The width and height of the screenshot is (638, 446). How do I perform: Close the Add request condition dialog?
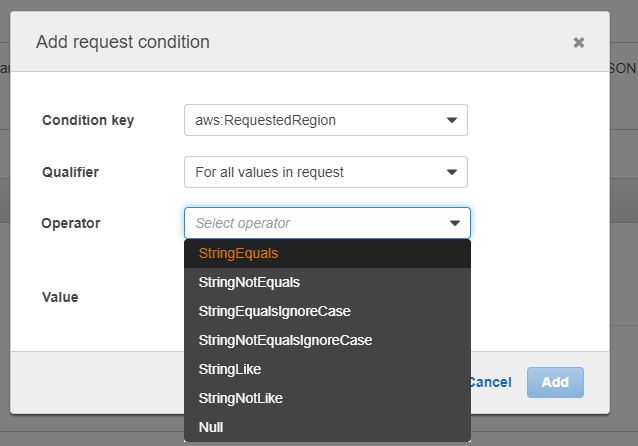pyautogui.click(x=578, y=43)
